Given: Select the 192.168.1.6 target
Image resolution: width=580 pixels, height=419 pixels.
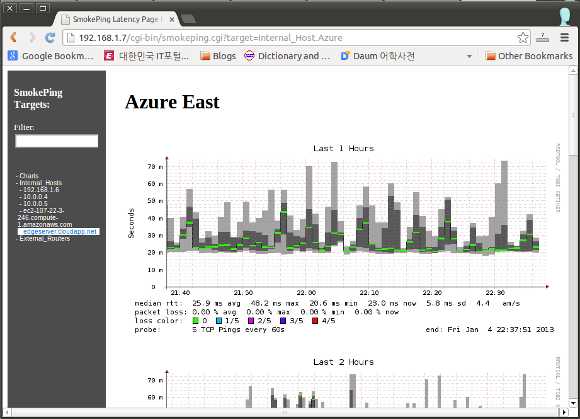Looking at the screenshot, I should coord(41,190).
